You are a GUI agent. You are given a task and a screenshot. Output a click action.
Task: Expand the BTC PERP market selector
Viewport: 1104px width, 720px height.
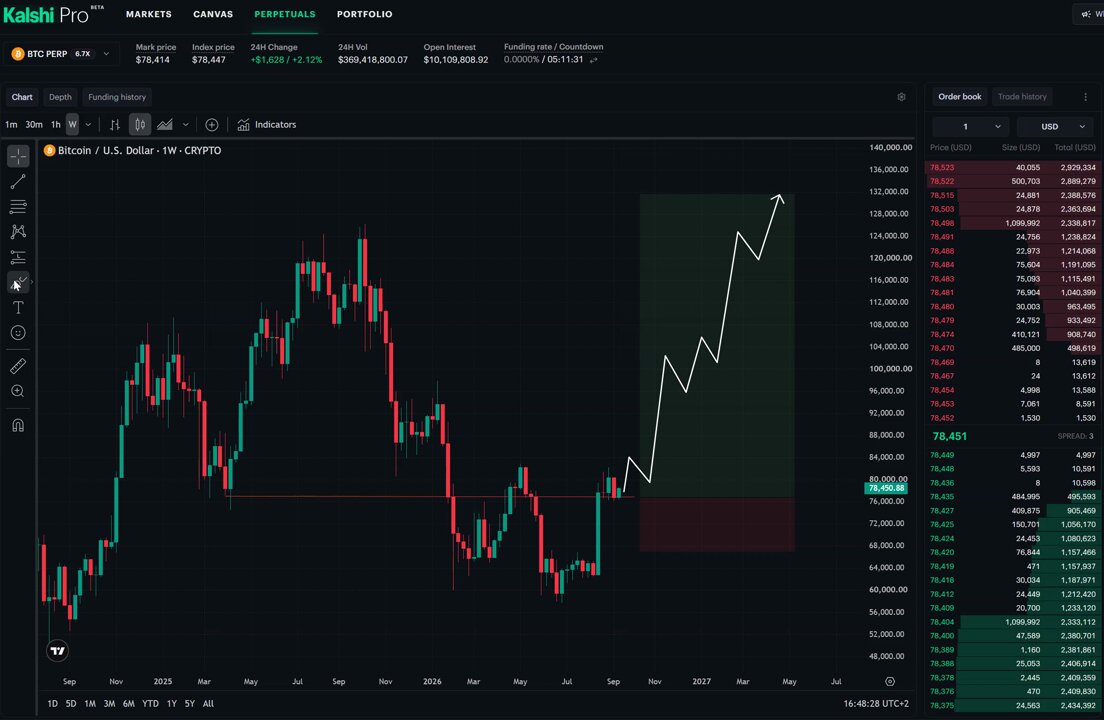[x=59, y=53]
